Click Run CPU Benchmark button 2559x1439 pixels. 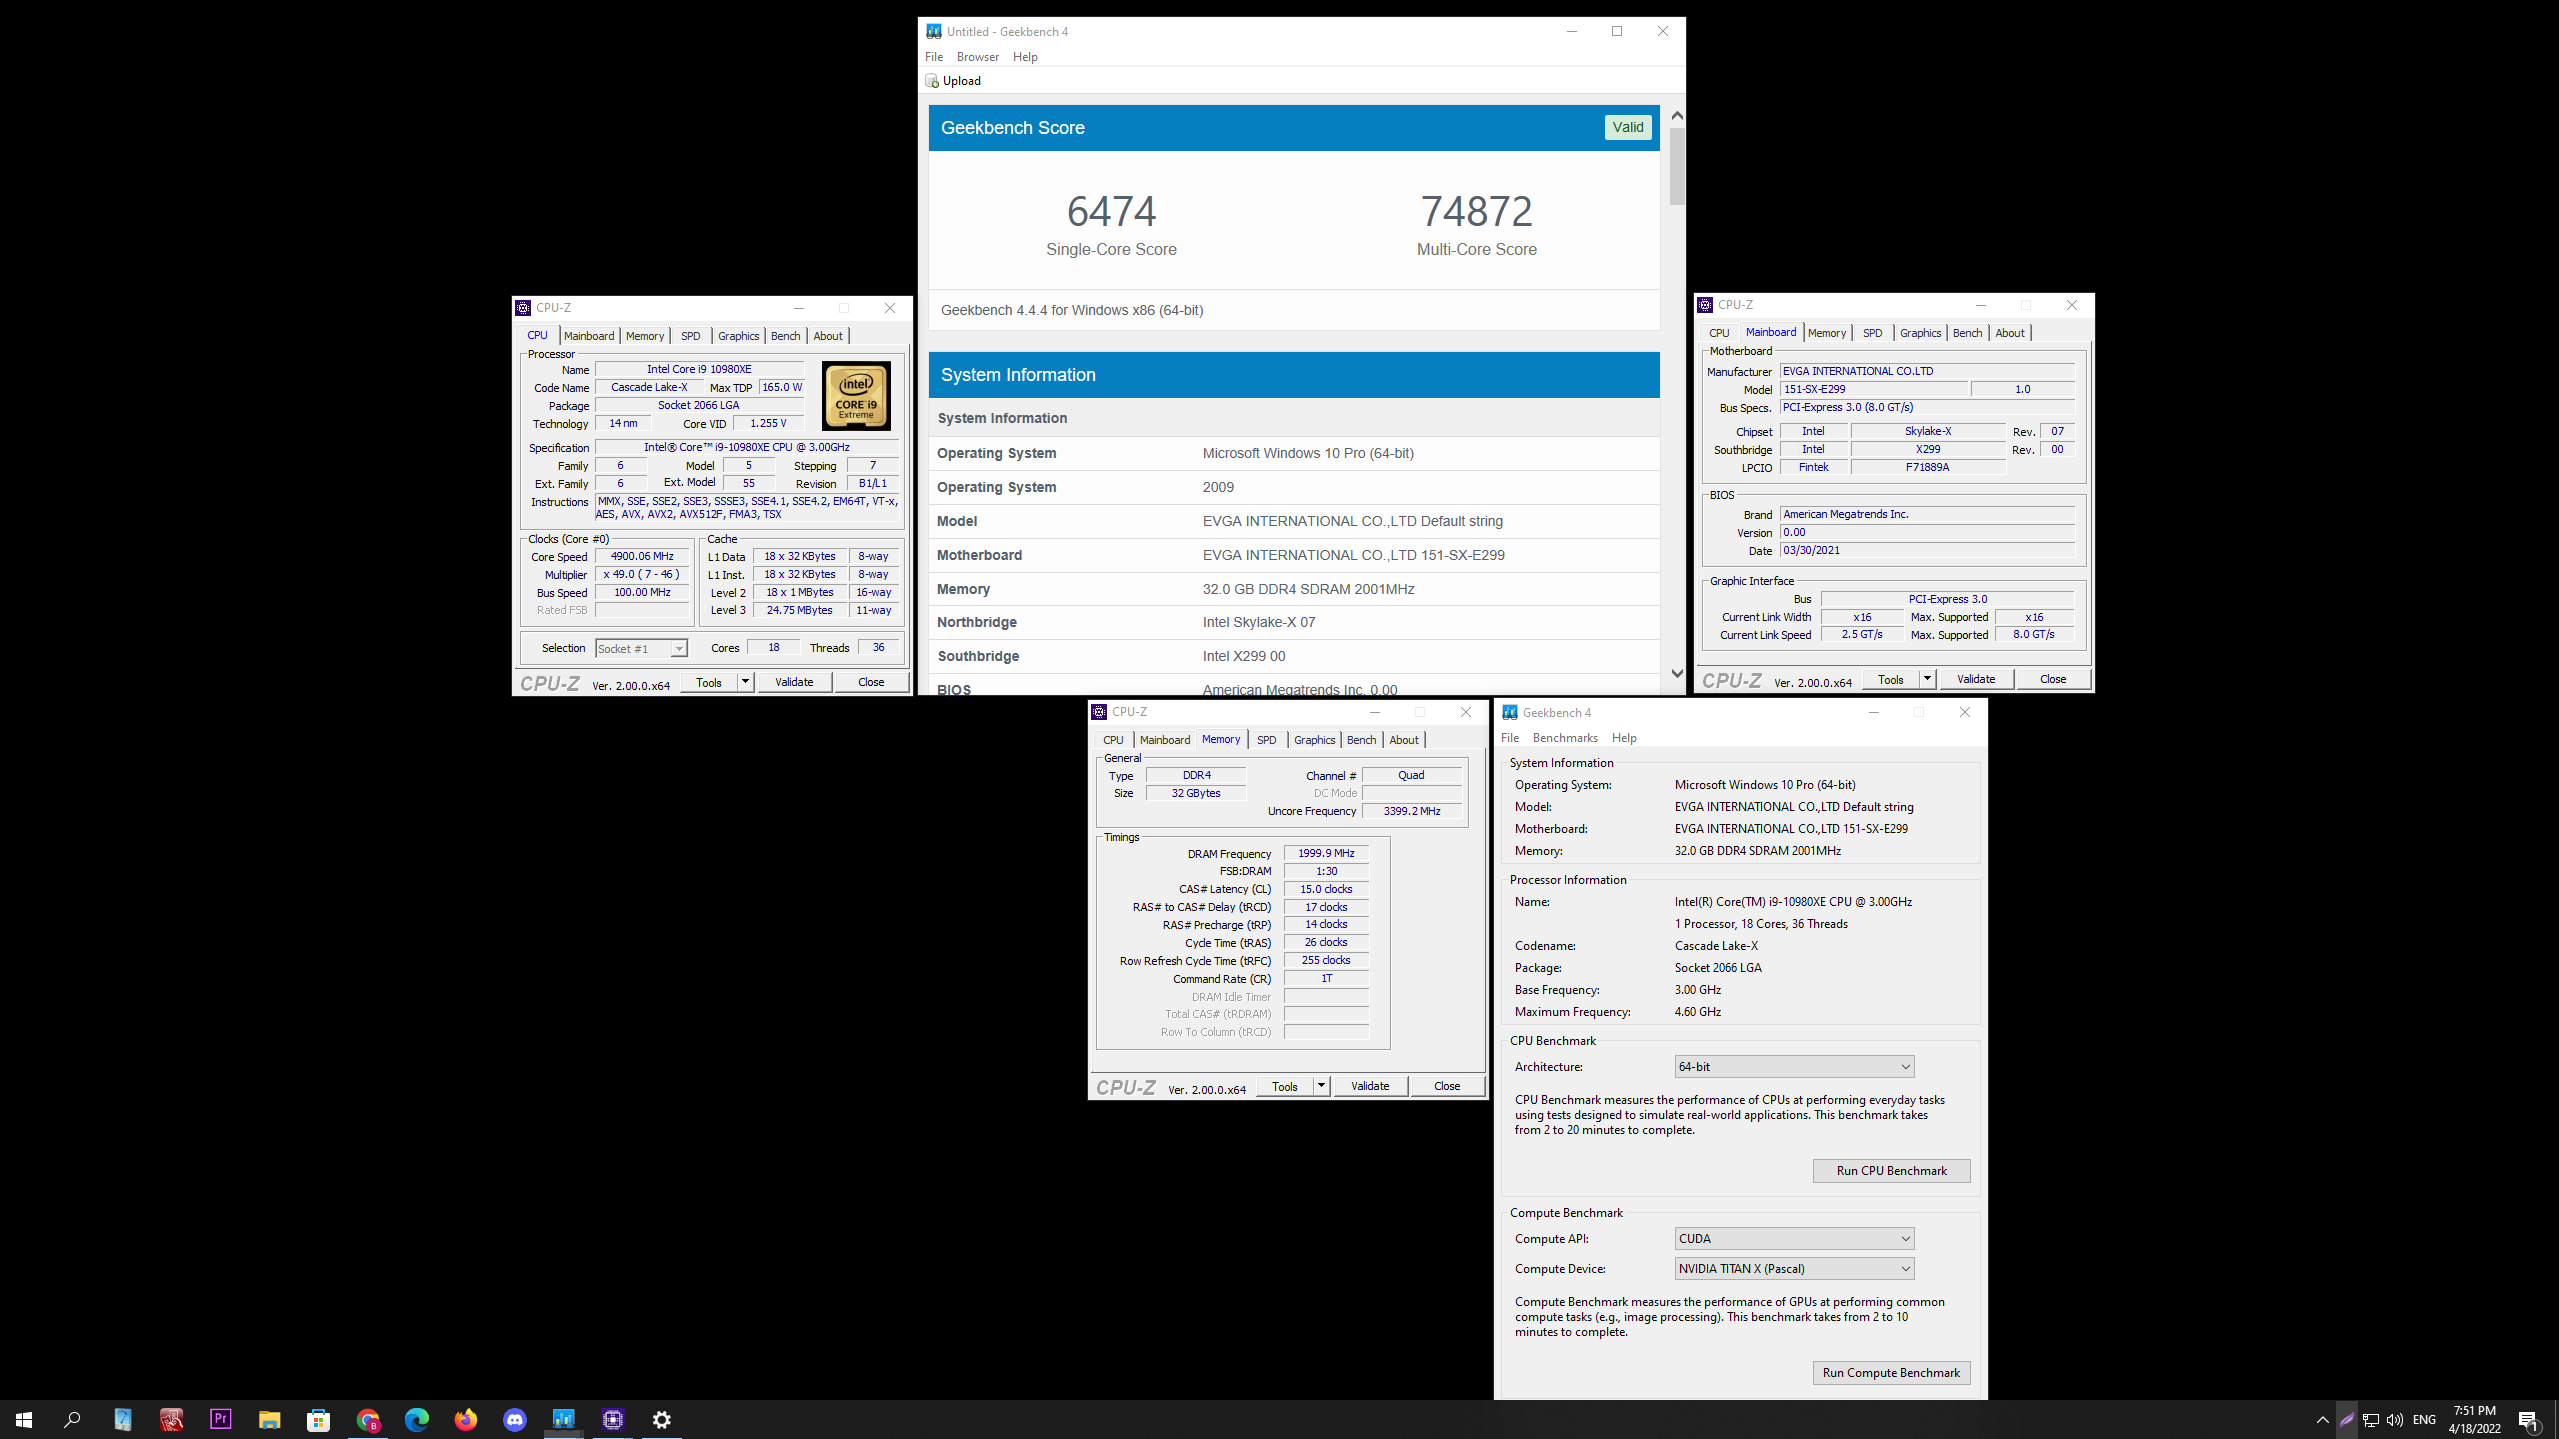pyautogui.click(x=1891, y=1171)
